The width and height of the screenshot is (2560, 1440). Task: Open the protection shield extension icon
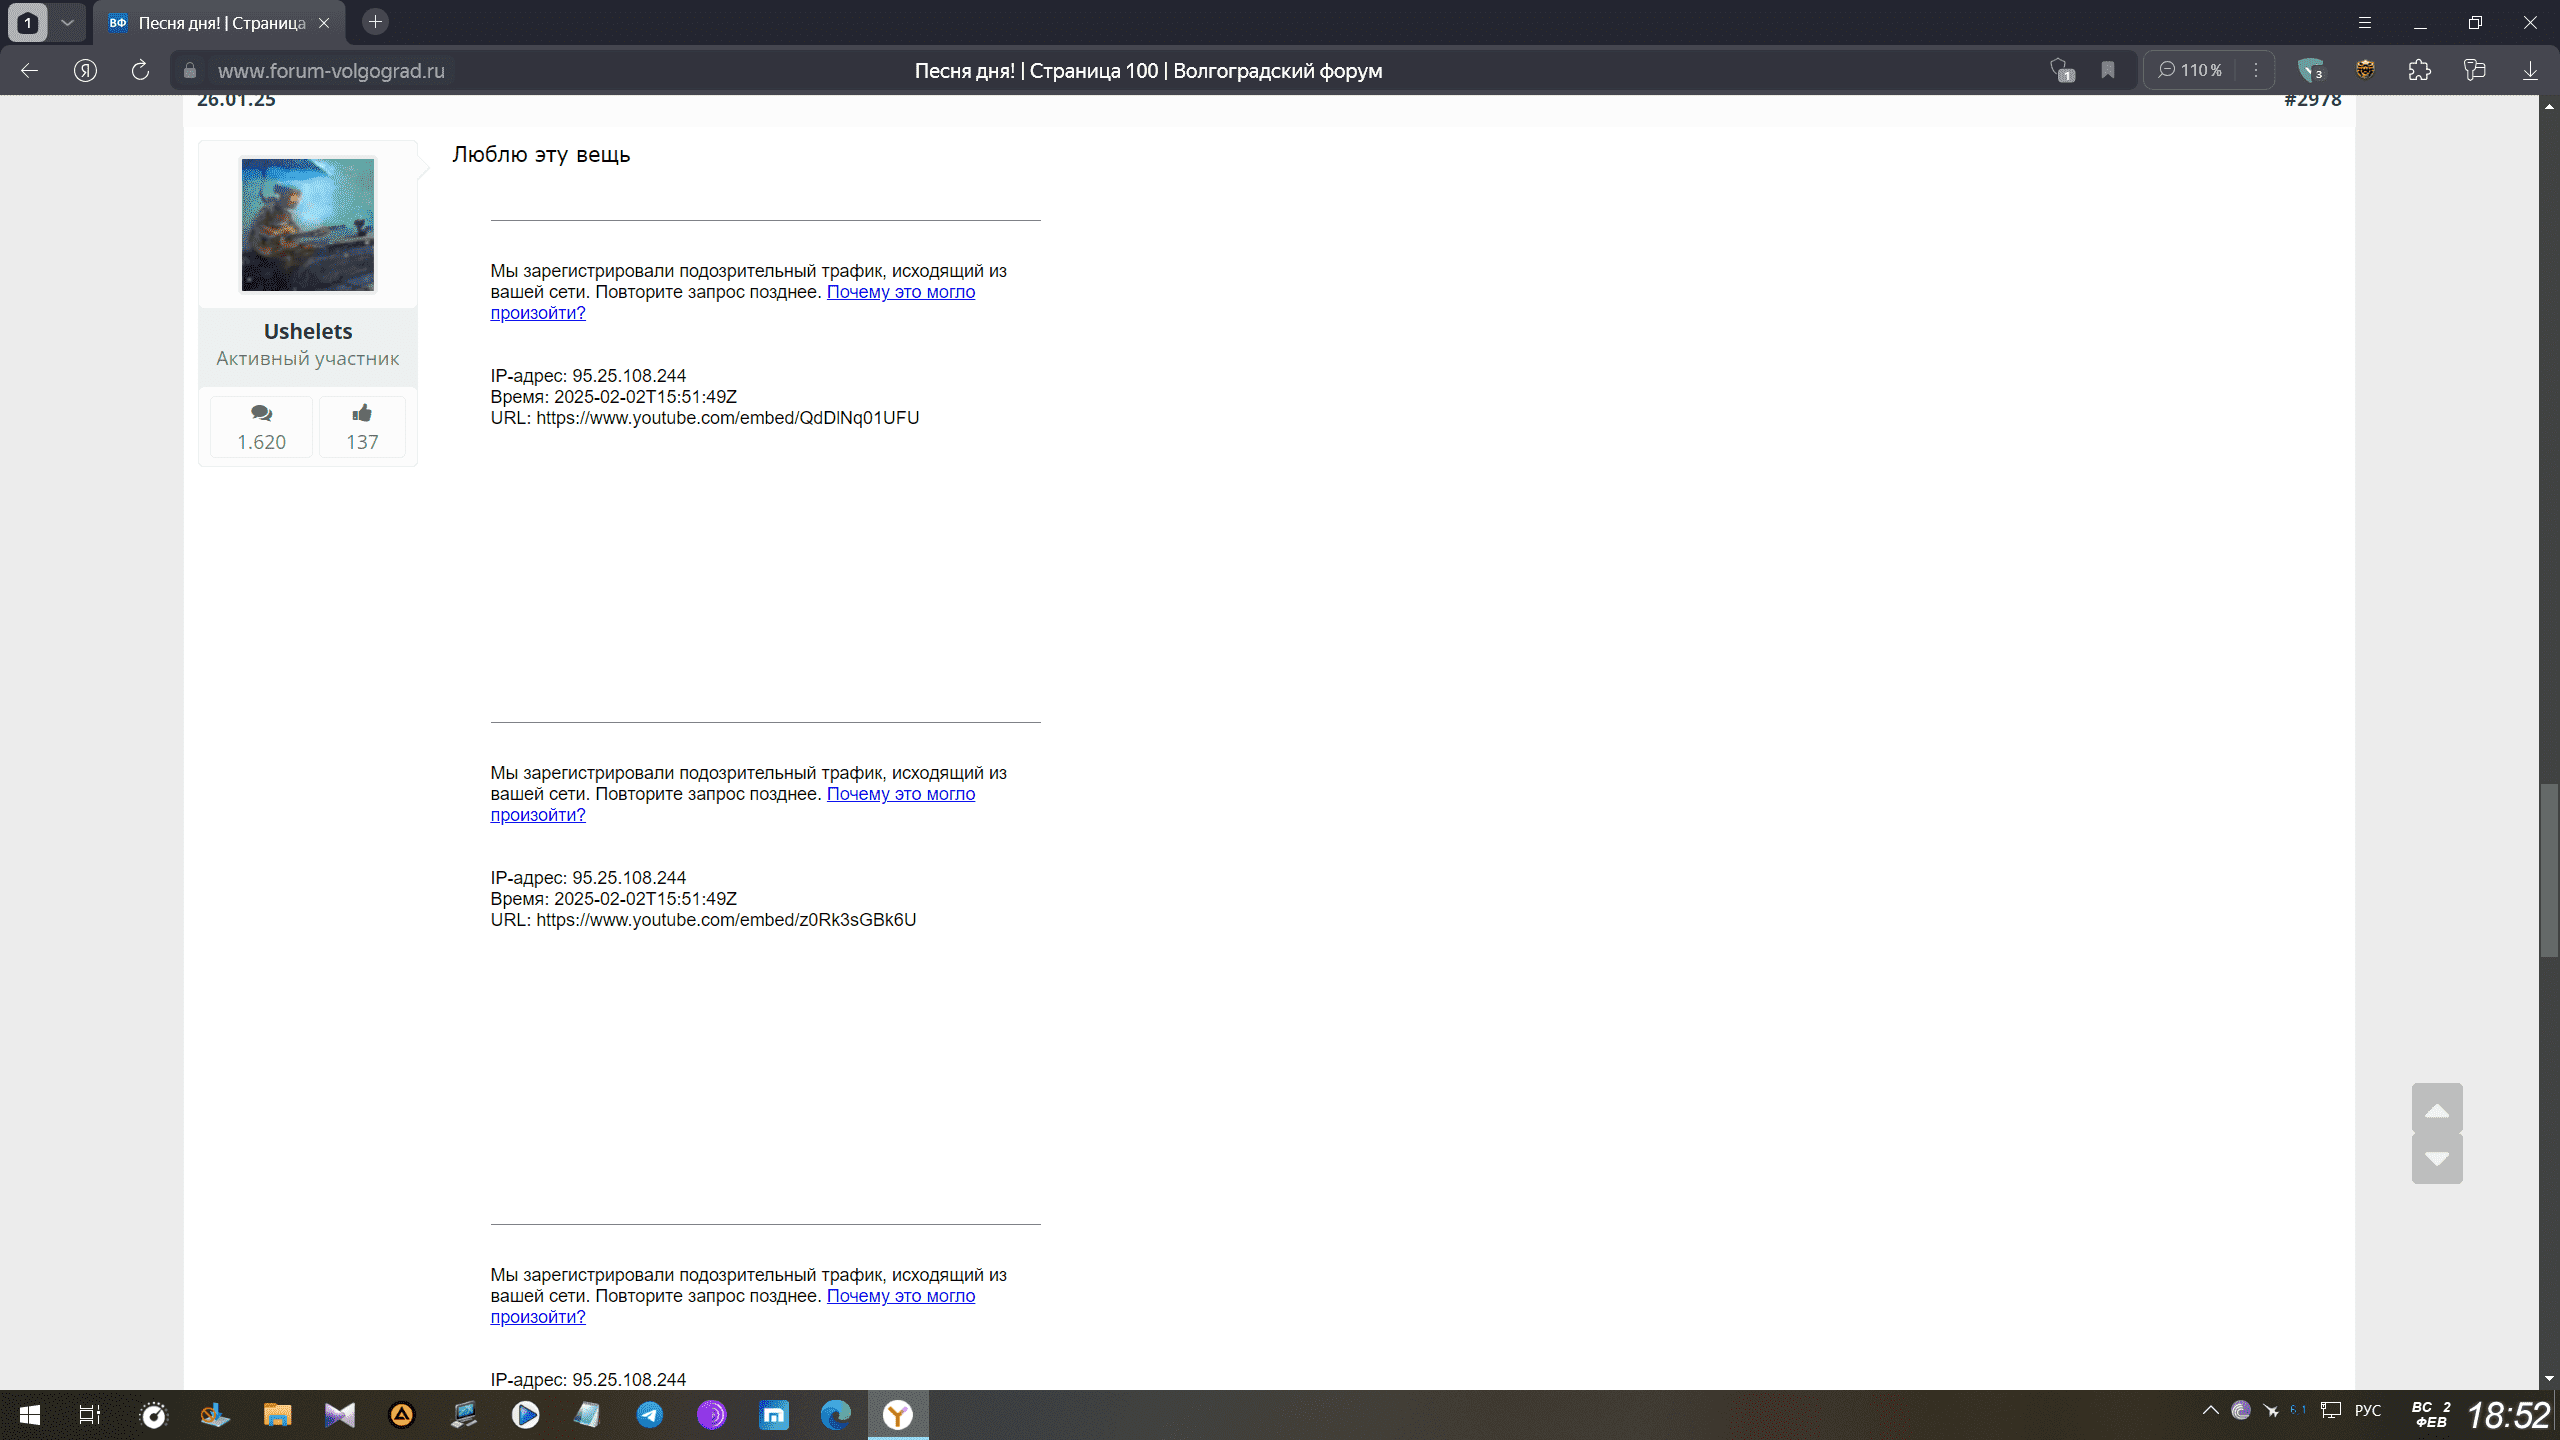(2310, 70)
